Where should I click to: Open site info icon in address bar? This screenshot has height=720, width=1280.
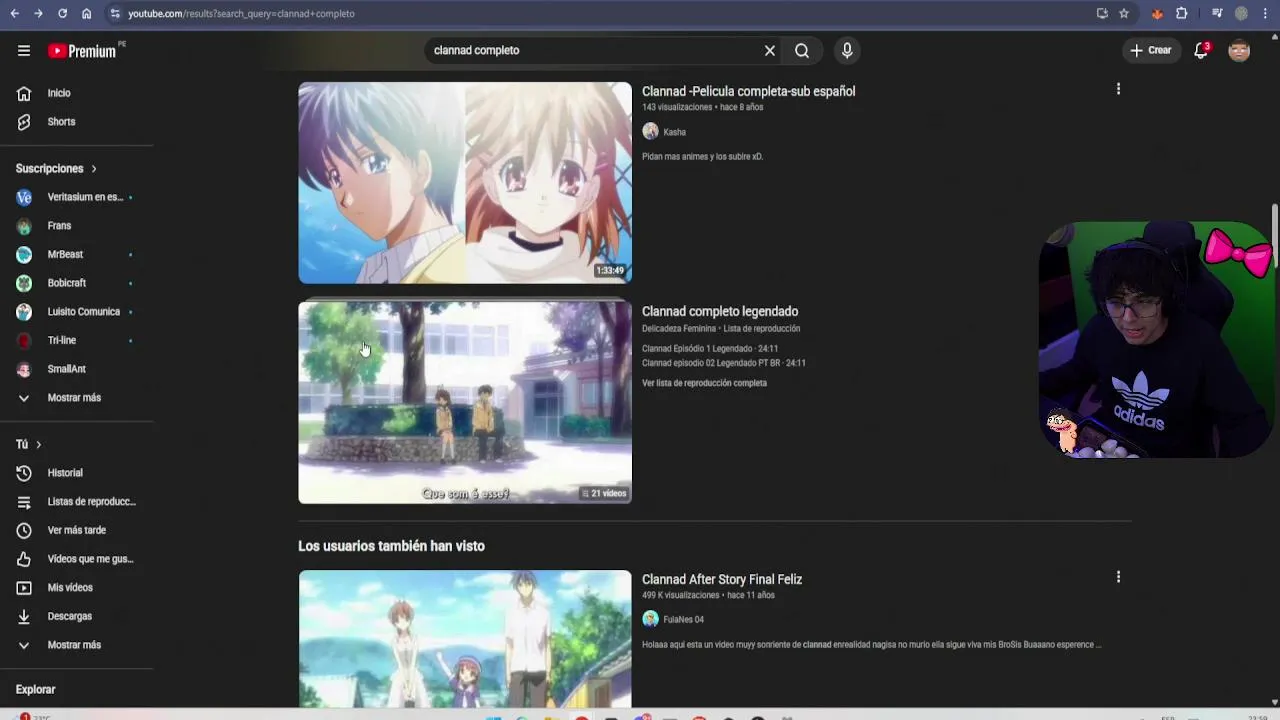[x=115, y=14]
